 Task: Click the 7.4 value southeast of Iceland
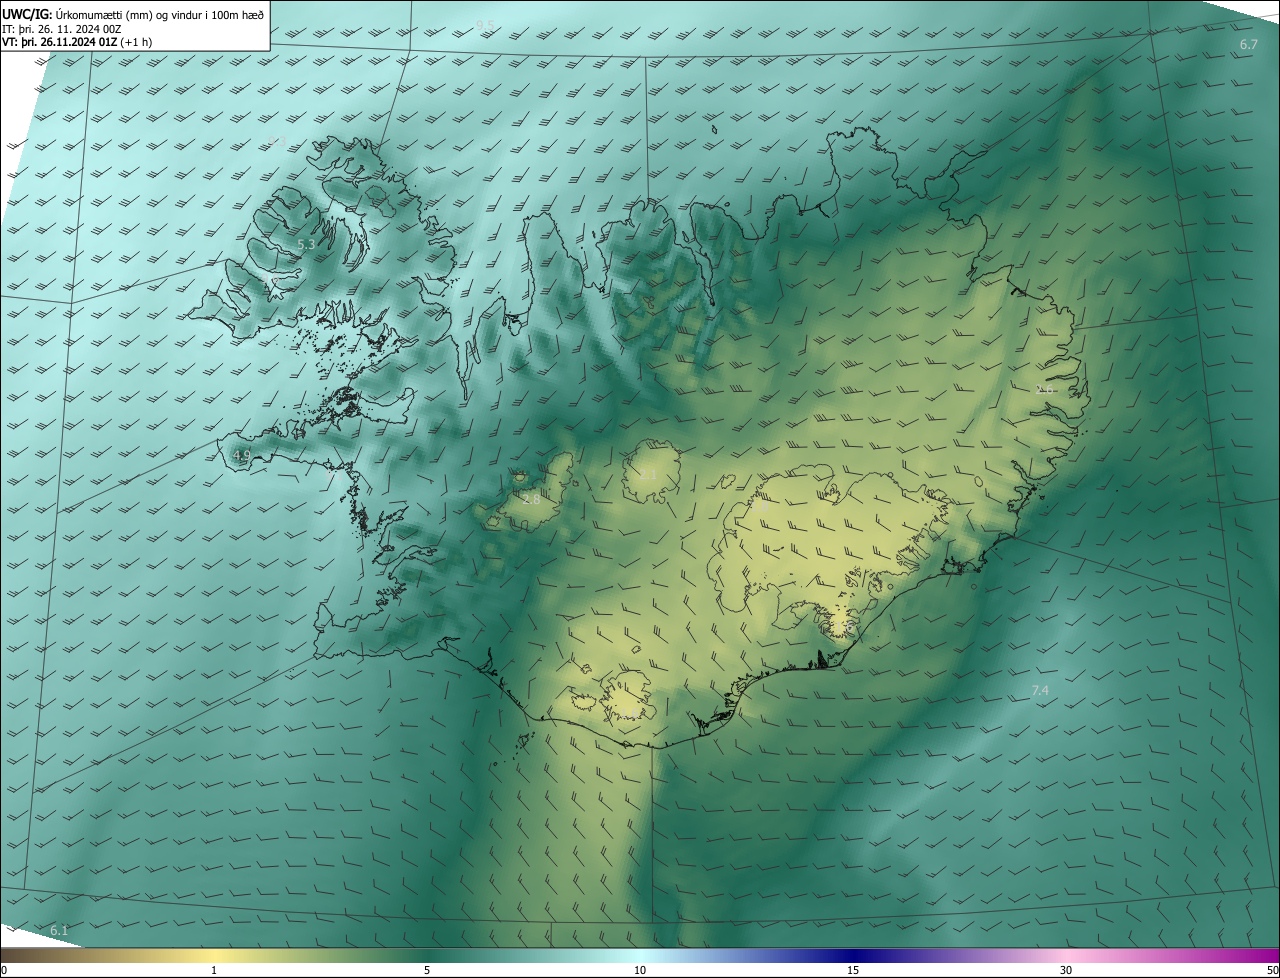(1040, 691)
